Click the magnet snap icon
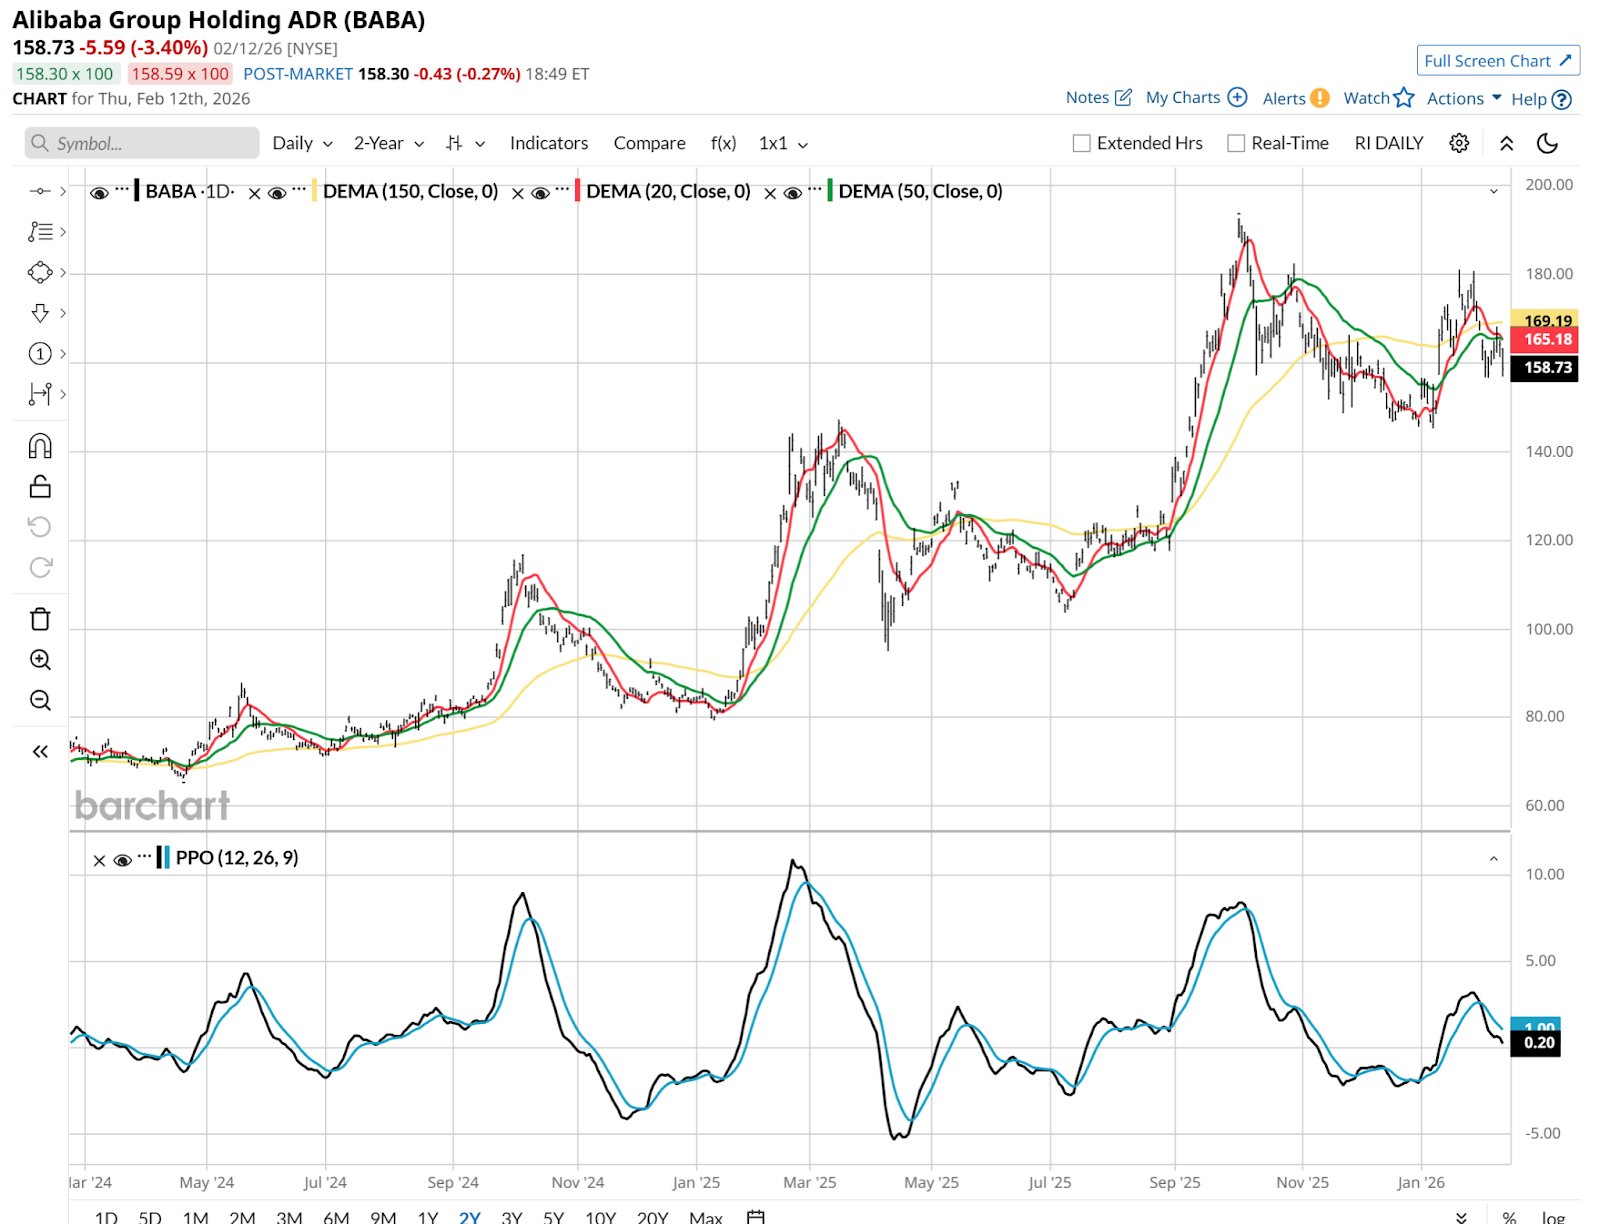The image size is (1600, 1224). click(x=40, y=446)
